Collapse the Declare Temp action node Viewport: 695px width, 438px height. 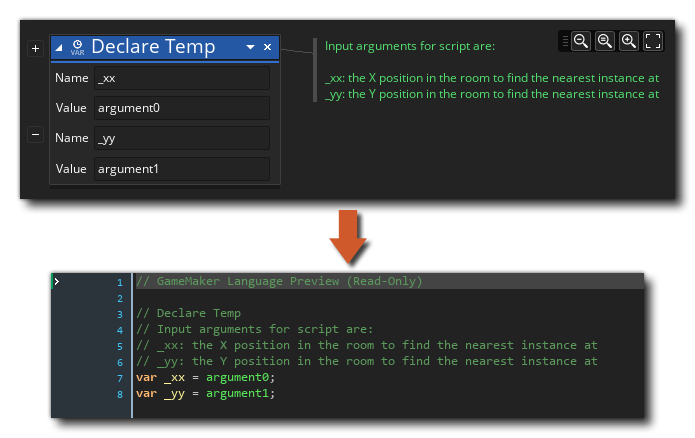[x=60, y=47]
